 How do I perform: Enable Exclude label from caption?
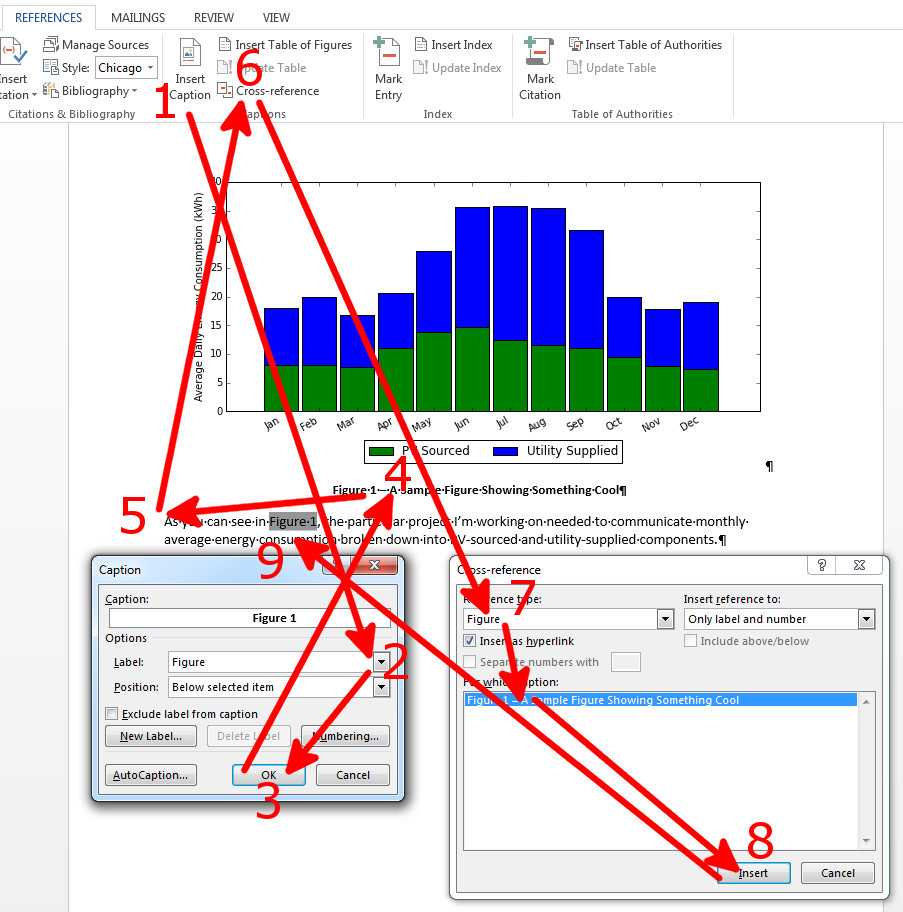[112, 713]
